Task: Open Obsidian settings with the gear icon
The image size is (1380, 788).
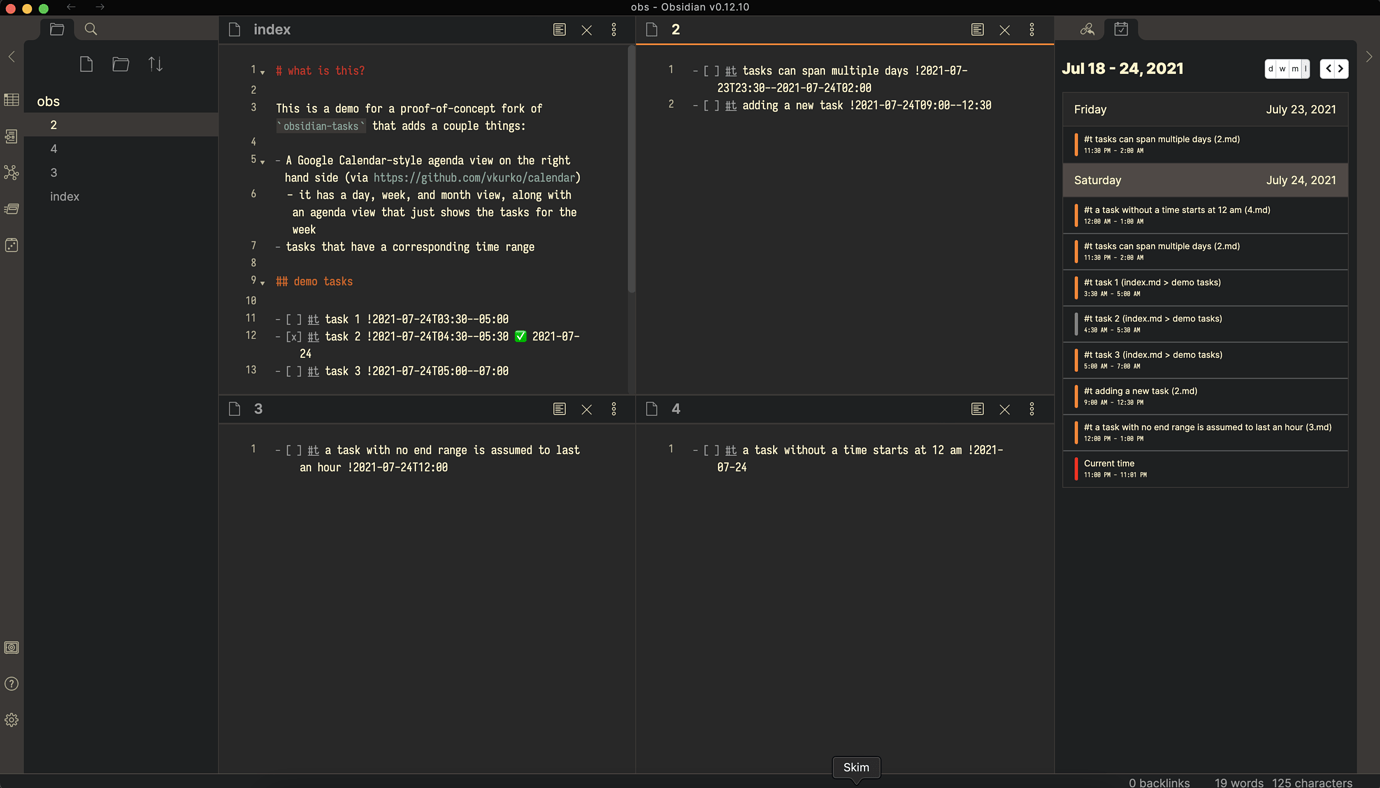Action: (x=12, y=719)
